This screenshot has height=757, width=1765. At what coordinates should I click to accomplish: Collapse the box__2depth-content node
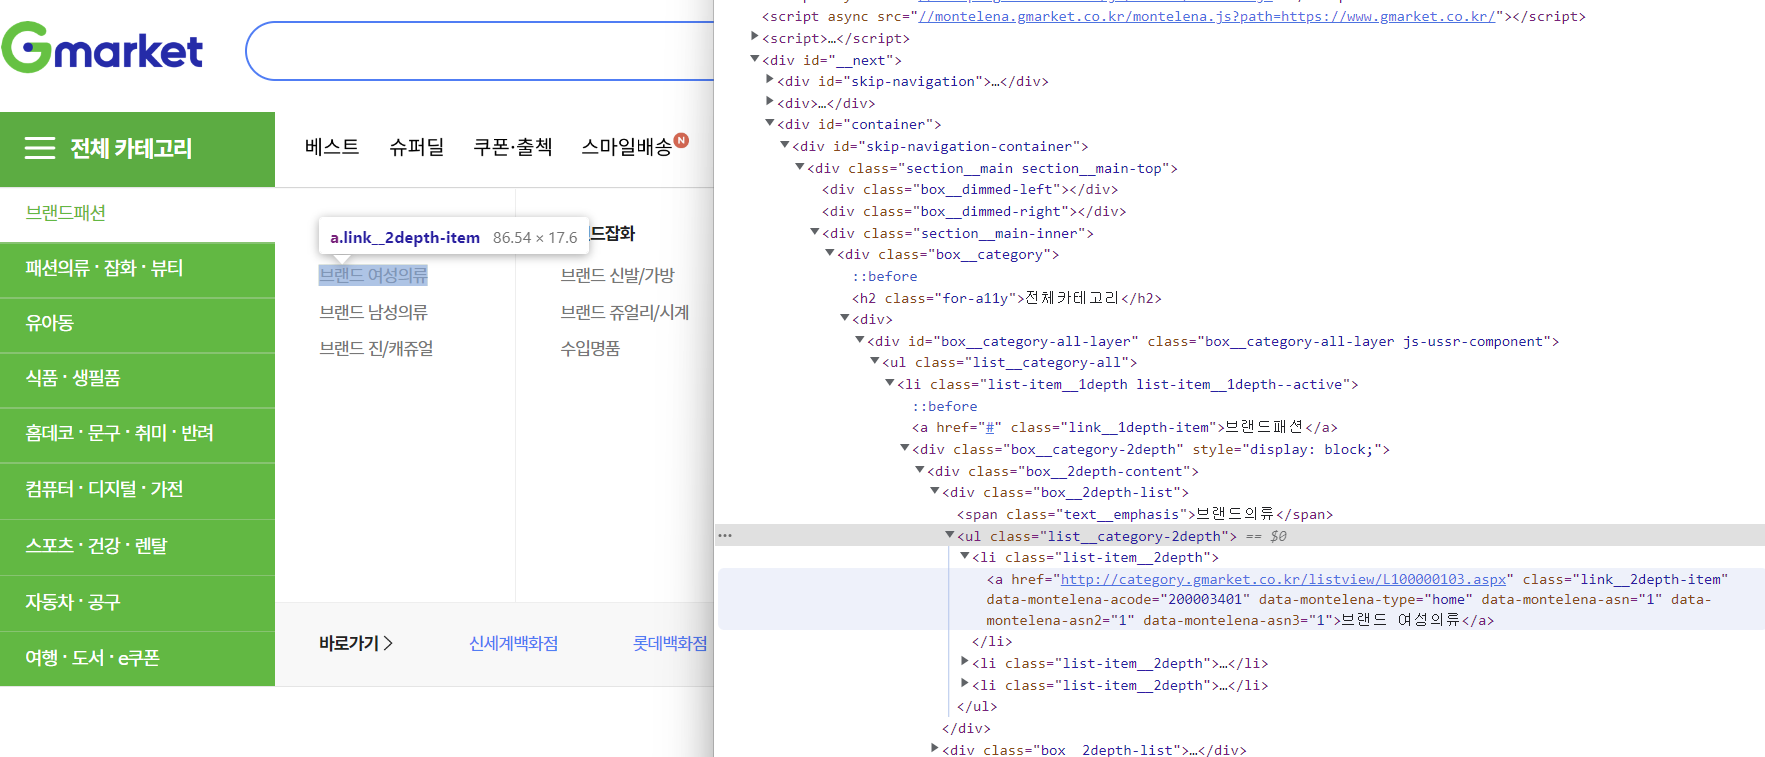pos(920,470)
